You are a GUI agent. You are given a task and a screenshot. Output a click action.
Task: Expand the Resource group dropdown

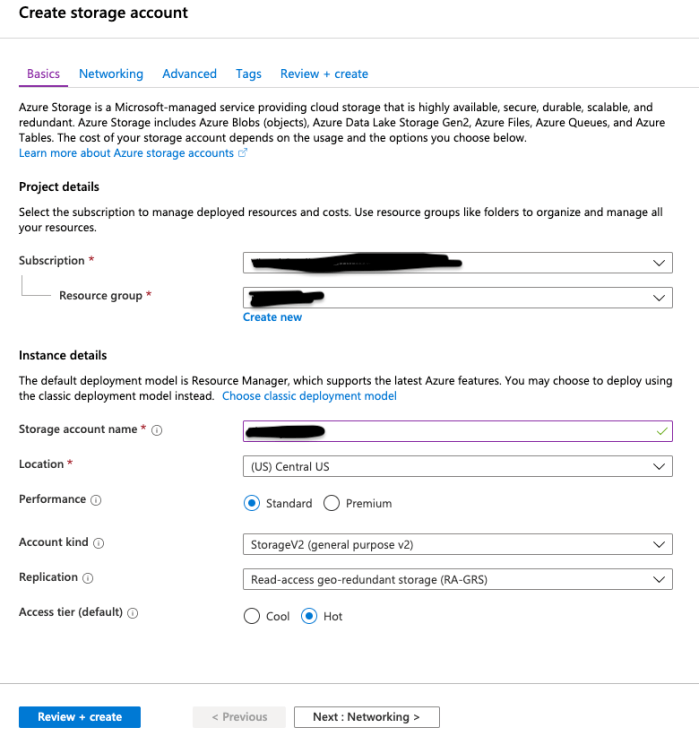point(457,297)
